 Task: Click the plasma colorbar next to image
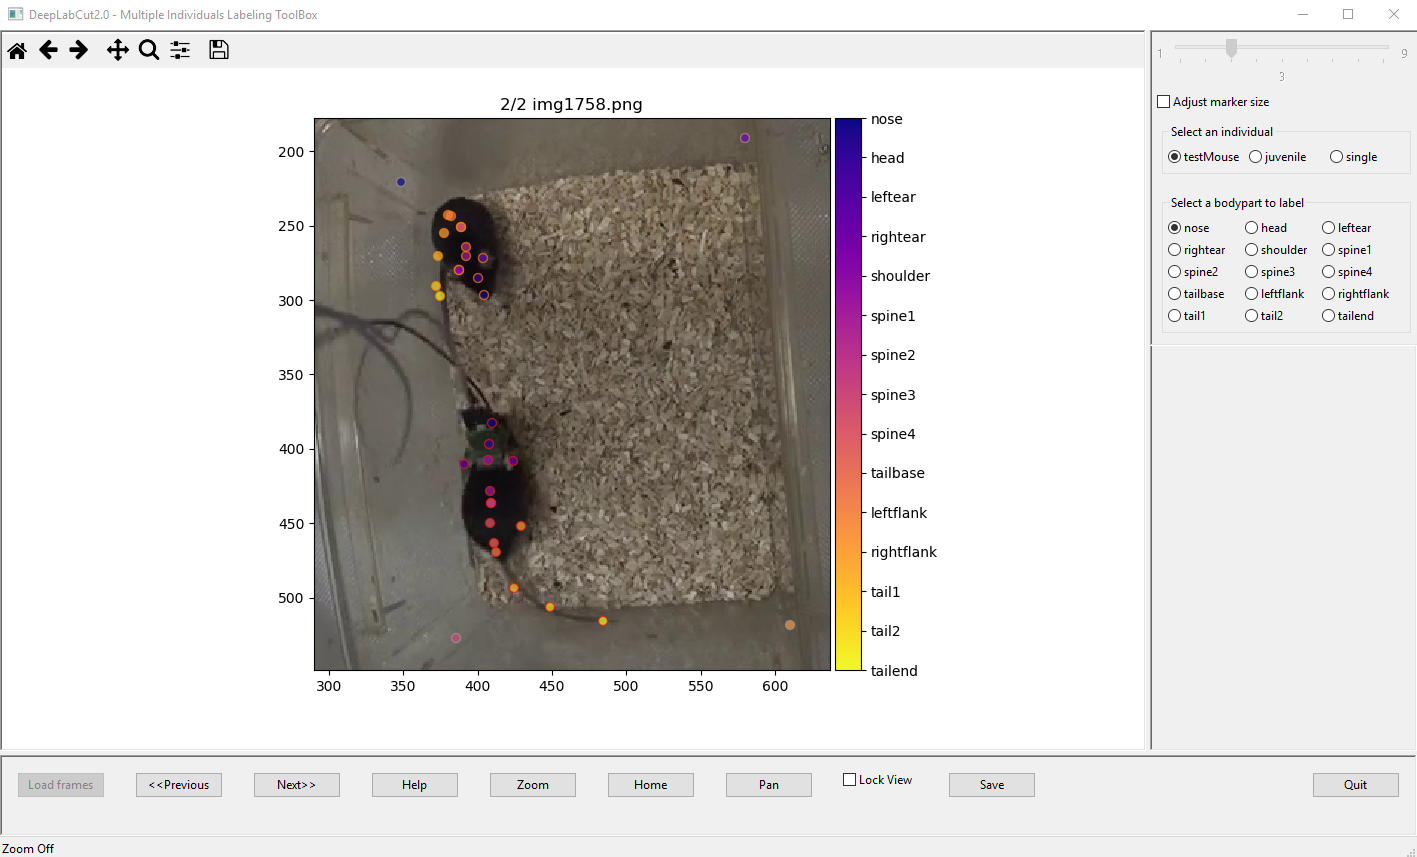pos(848,394)
